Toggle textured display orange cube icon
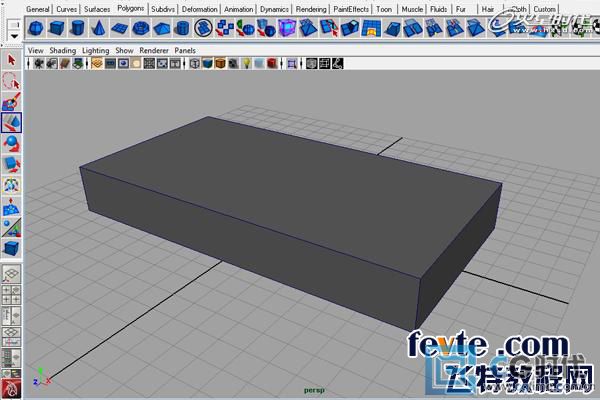Viewport: 600px width, 400px height. [220, 64]
